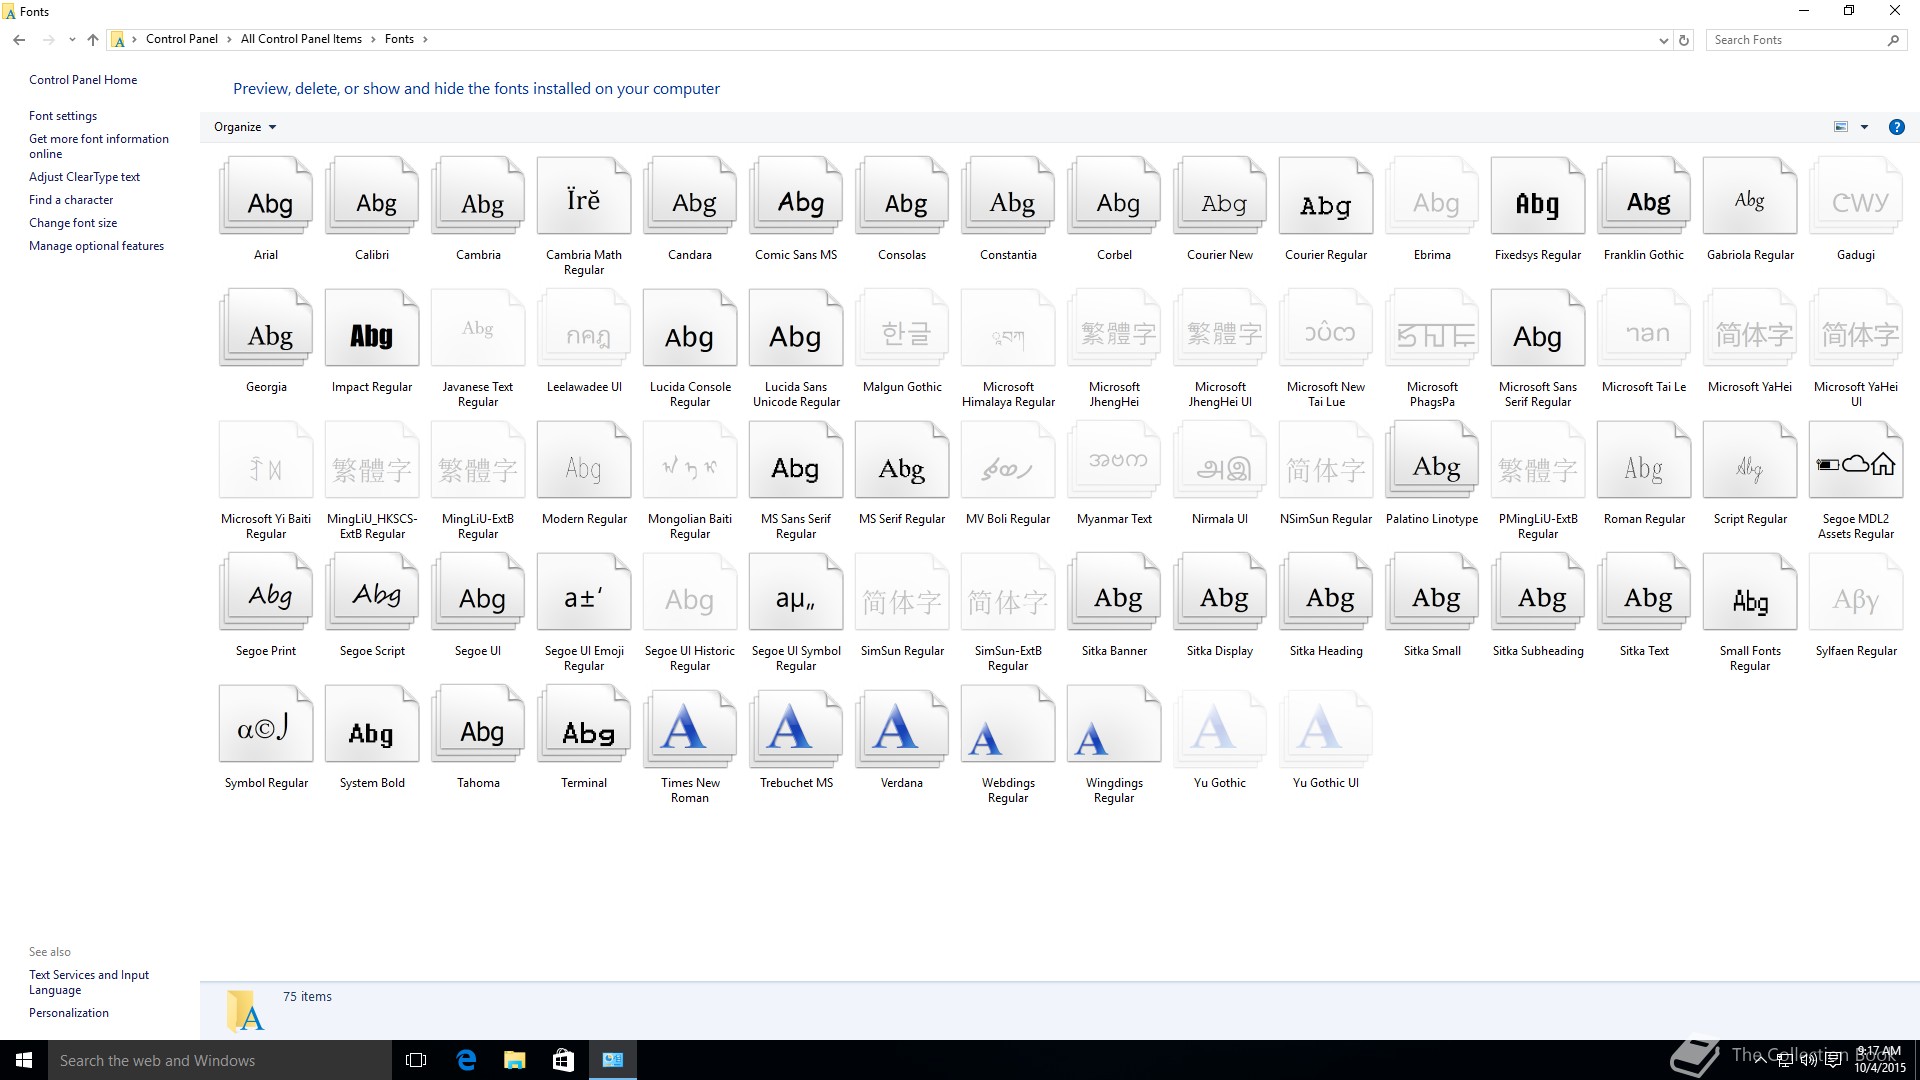Viewport: 1920px width, 1080px height.
Task: Select the Calibri font icon
Action: pos(372,197)
